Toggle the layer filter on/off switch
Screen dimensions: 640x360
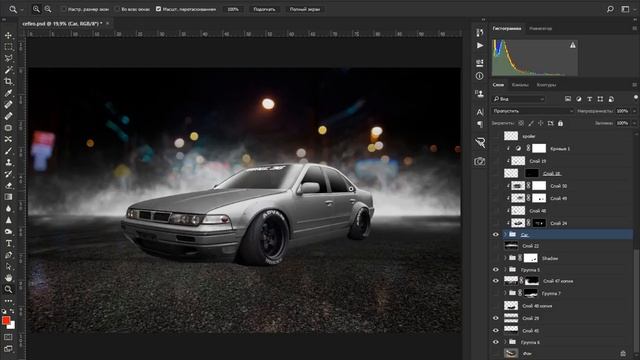point(636,98)
